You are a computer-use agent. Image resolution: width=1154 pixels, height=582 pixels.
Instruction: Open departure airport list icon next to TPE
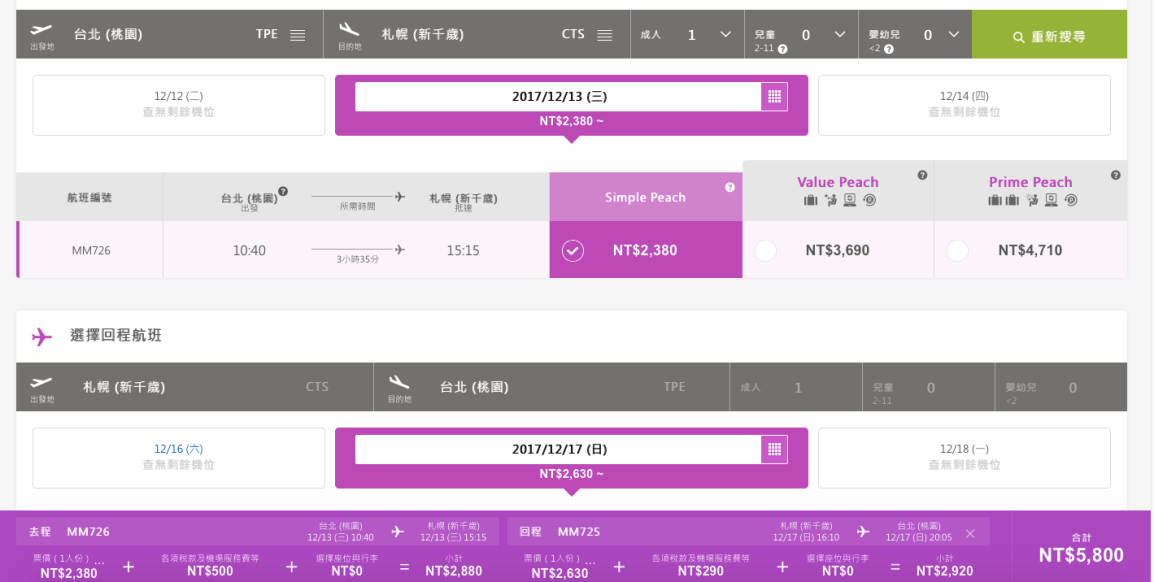tap(297, 35)
